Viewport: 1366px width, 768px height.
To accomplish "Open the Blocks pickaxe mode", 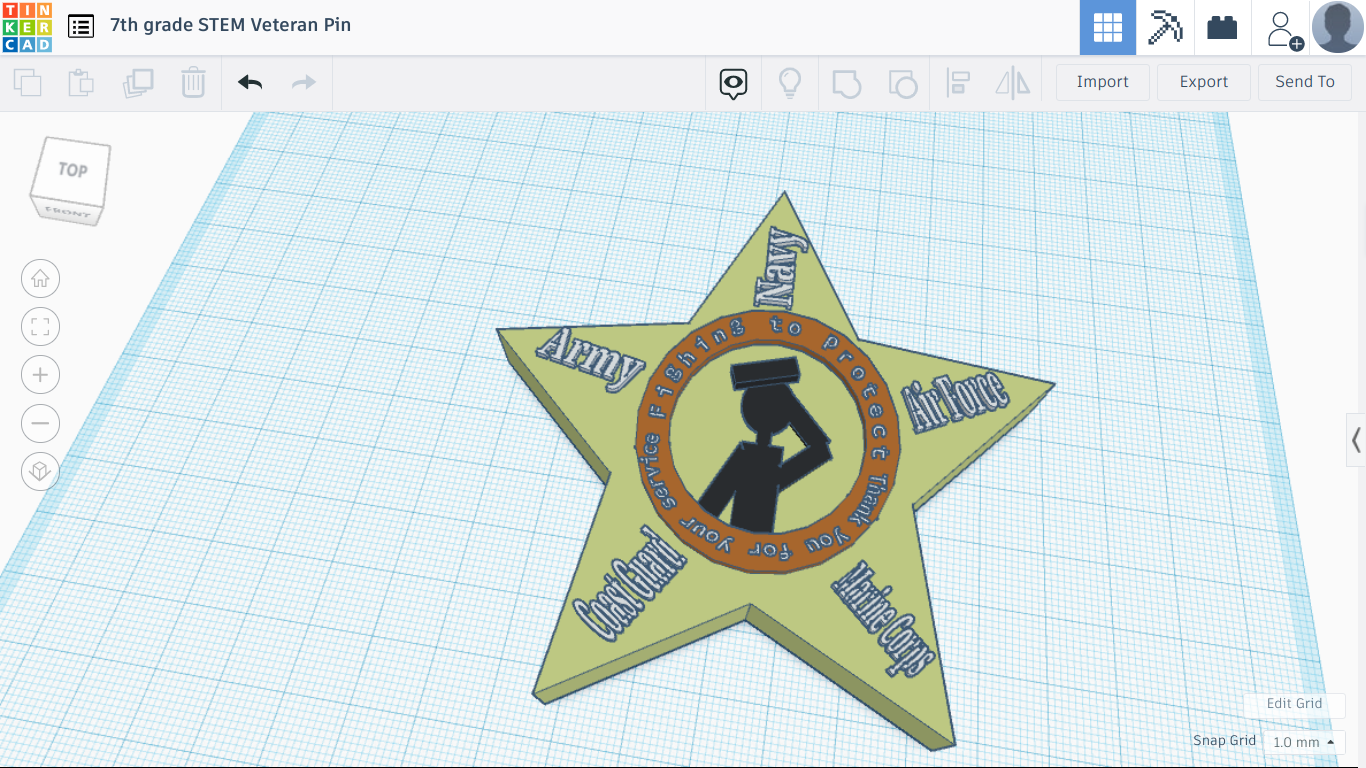I will 1165,27.
